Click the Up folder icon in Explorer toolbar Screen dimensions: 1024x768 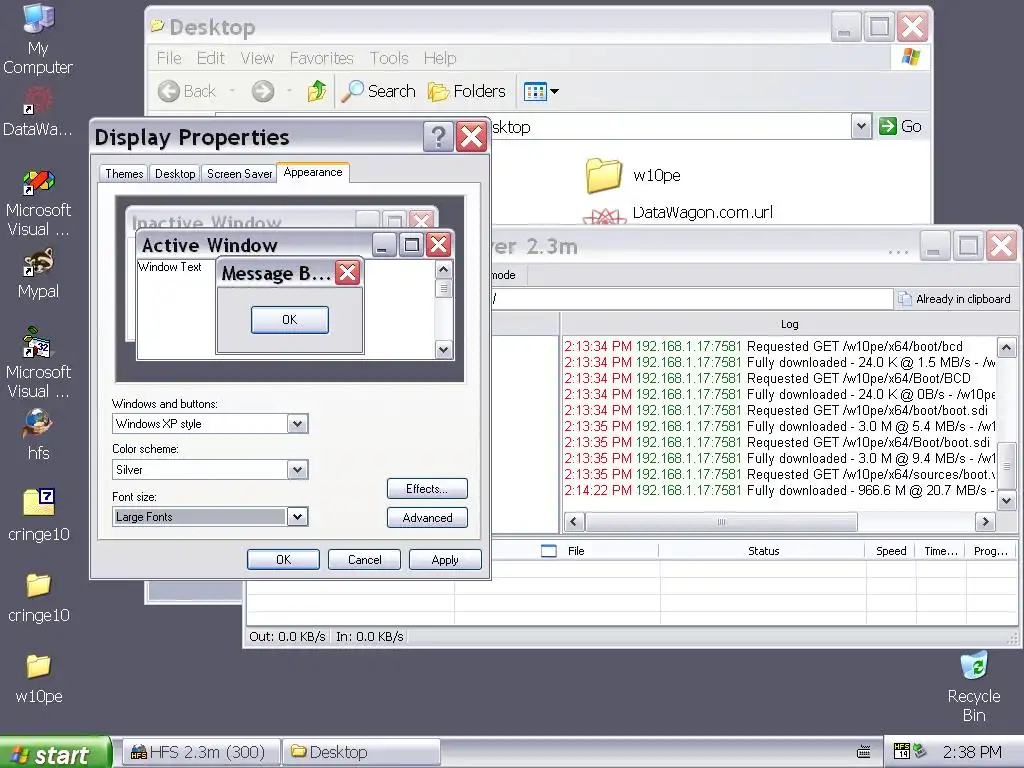click(x=317, y=91)
